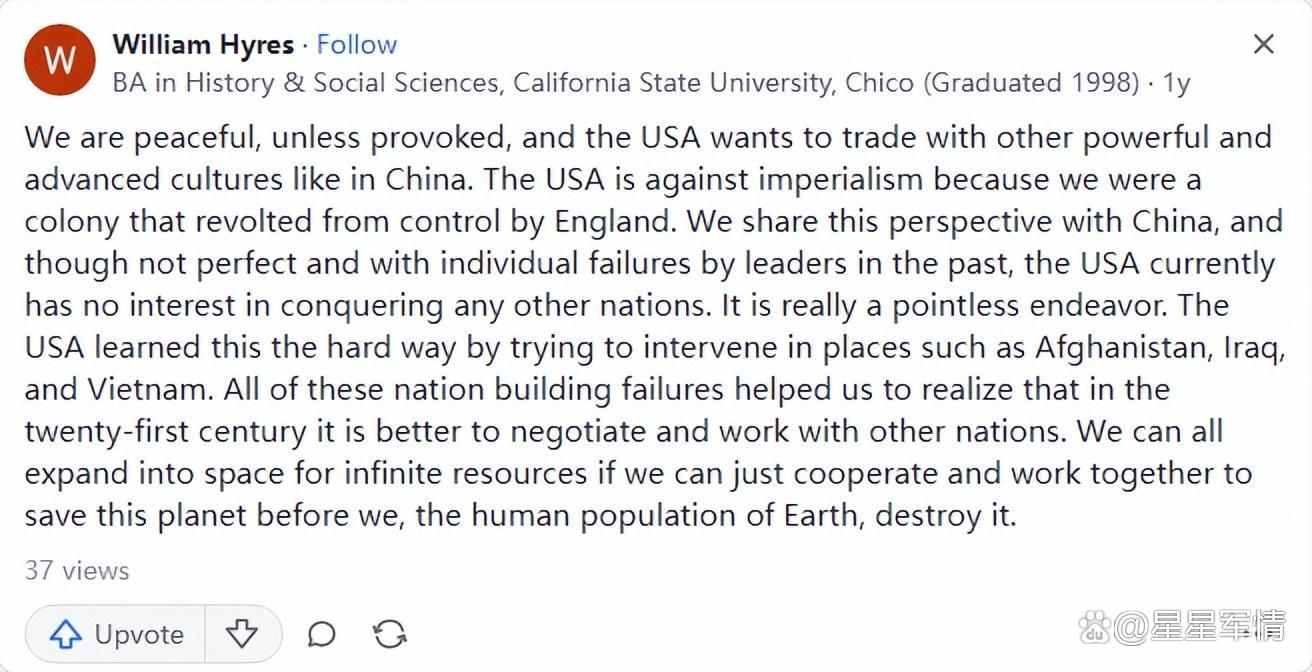Click the Graduated 1998 text
Image resolution: width=1312 pixels, height=672 pixels.
(1032, 82)
